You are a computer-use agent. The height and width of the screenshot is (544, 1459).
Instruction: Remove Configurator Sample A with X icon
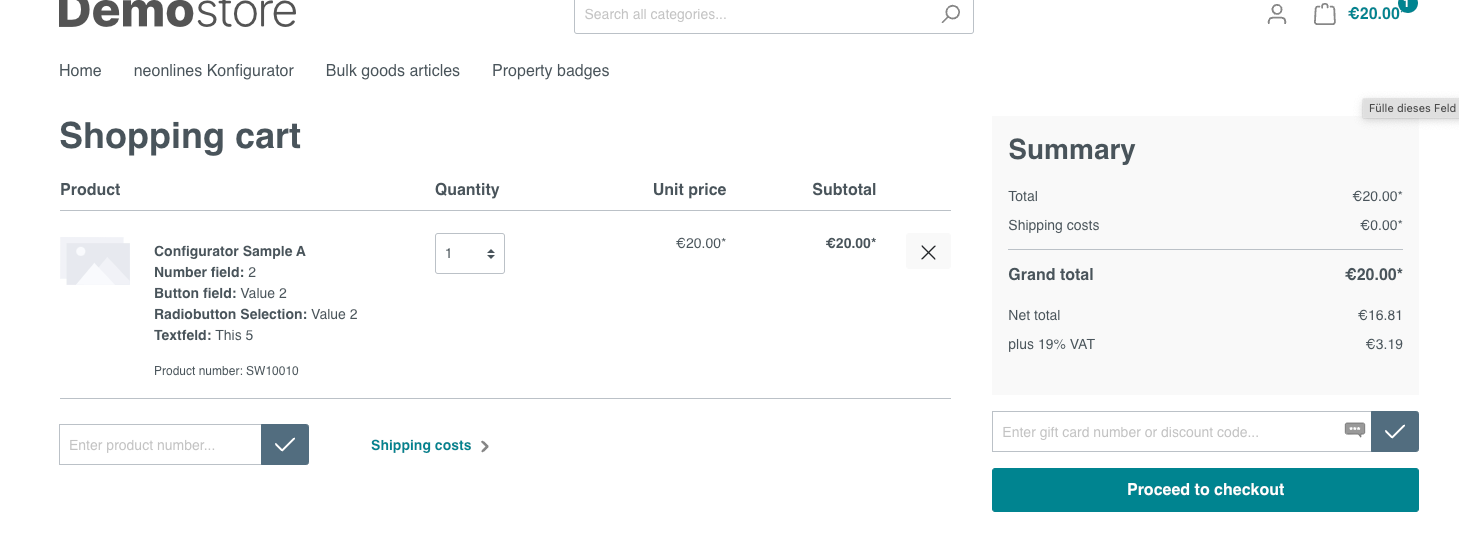[928, 252]
